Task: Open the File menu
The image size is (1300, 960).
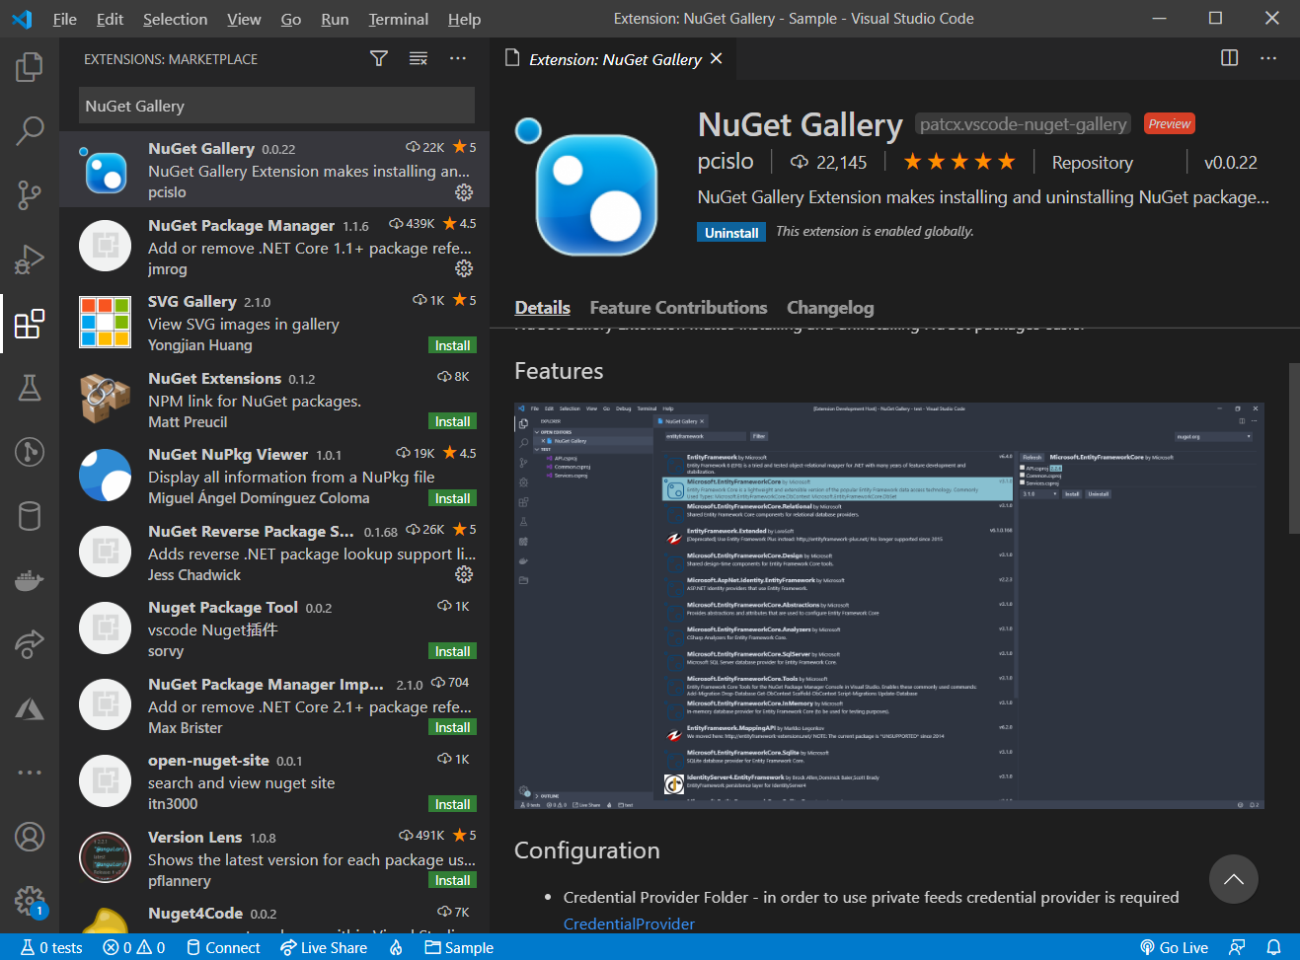Action: coord(65,19)
